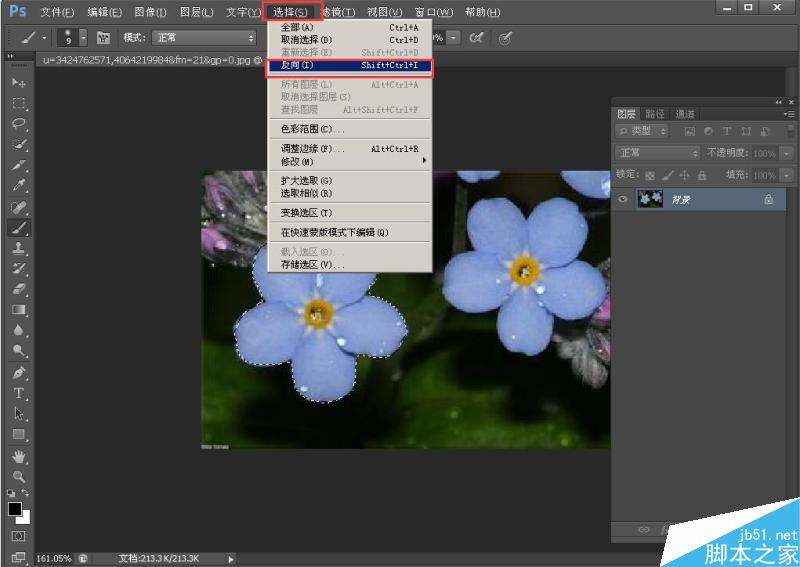This screenshot has height=567, width=800.
Task: Click the foreground black color swatch
Action: (x=15, y=509)
